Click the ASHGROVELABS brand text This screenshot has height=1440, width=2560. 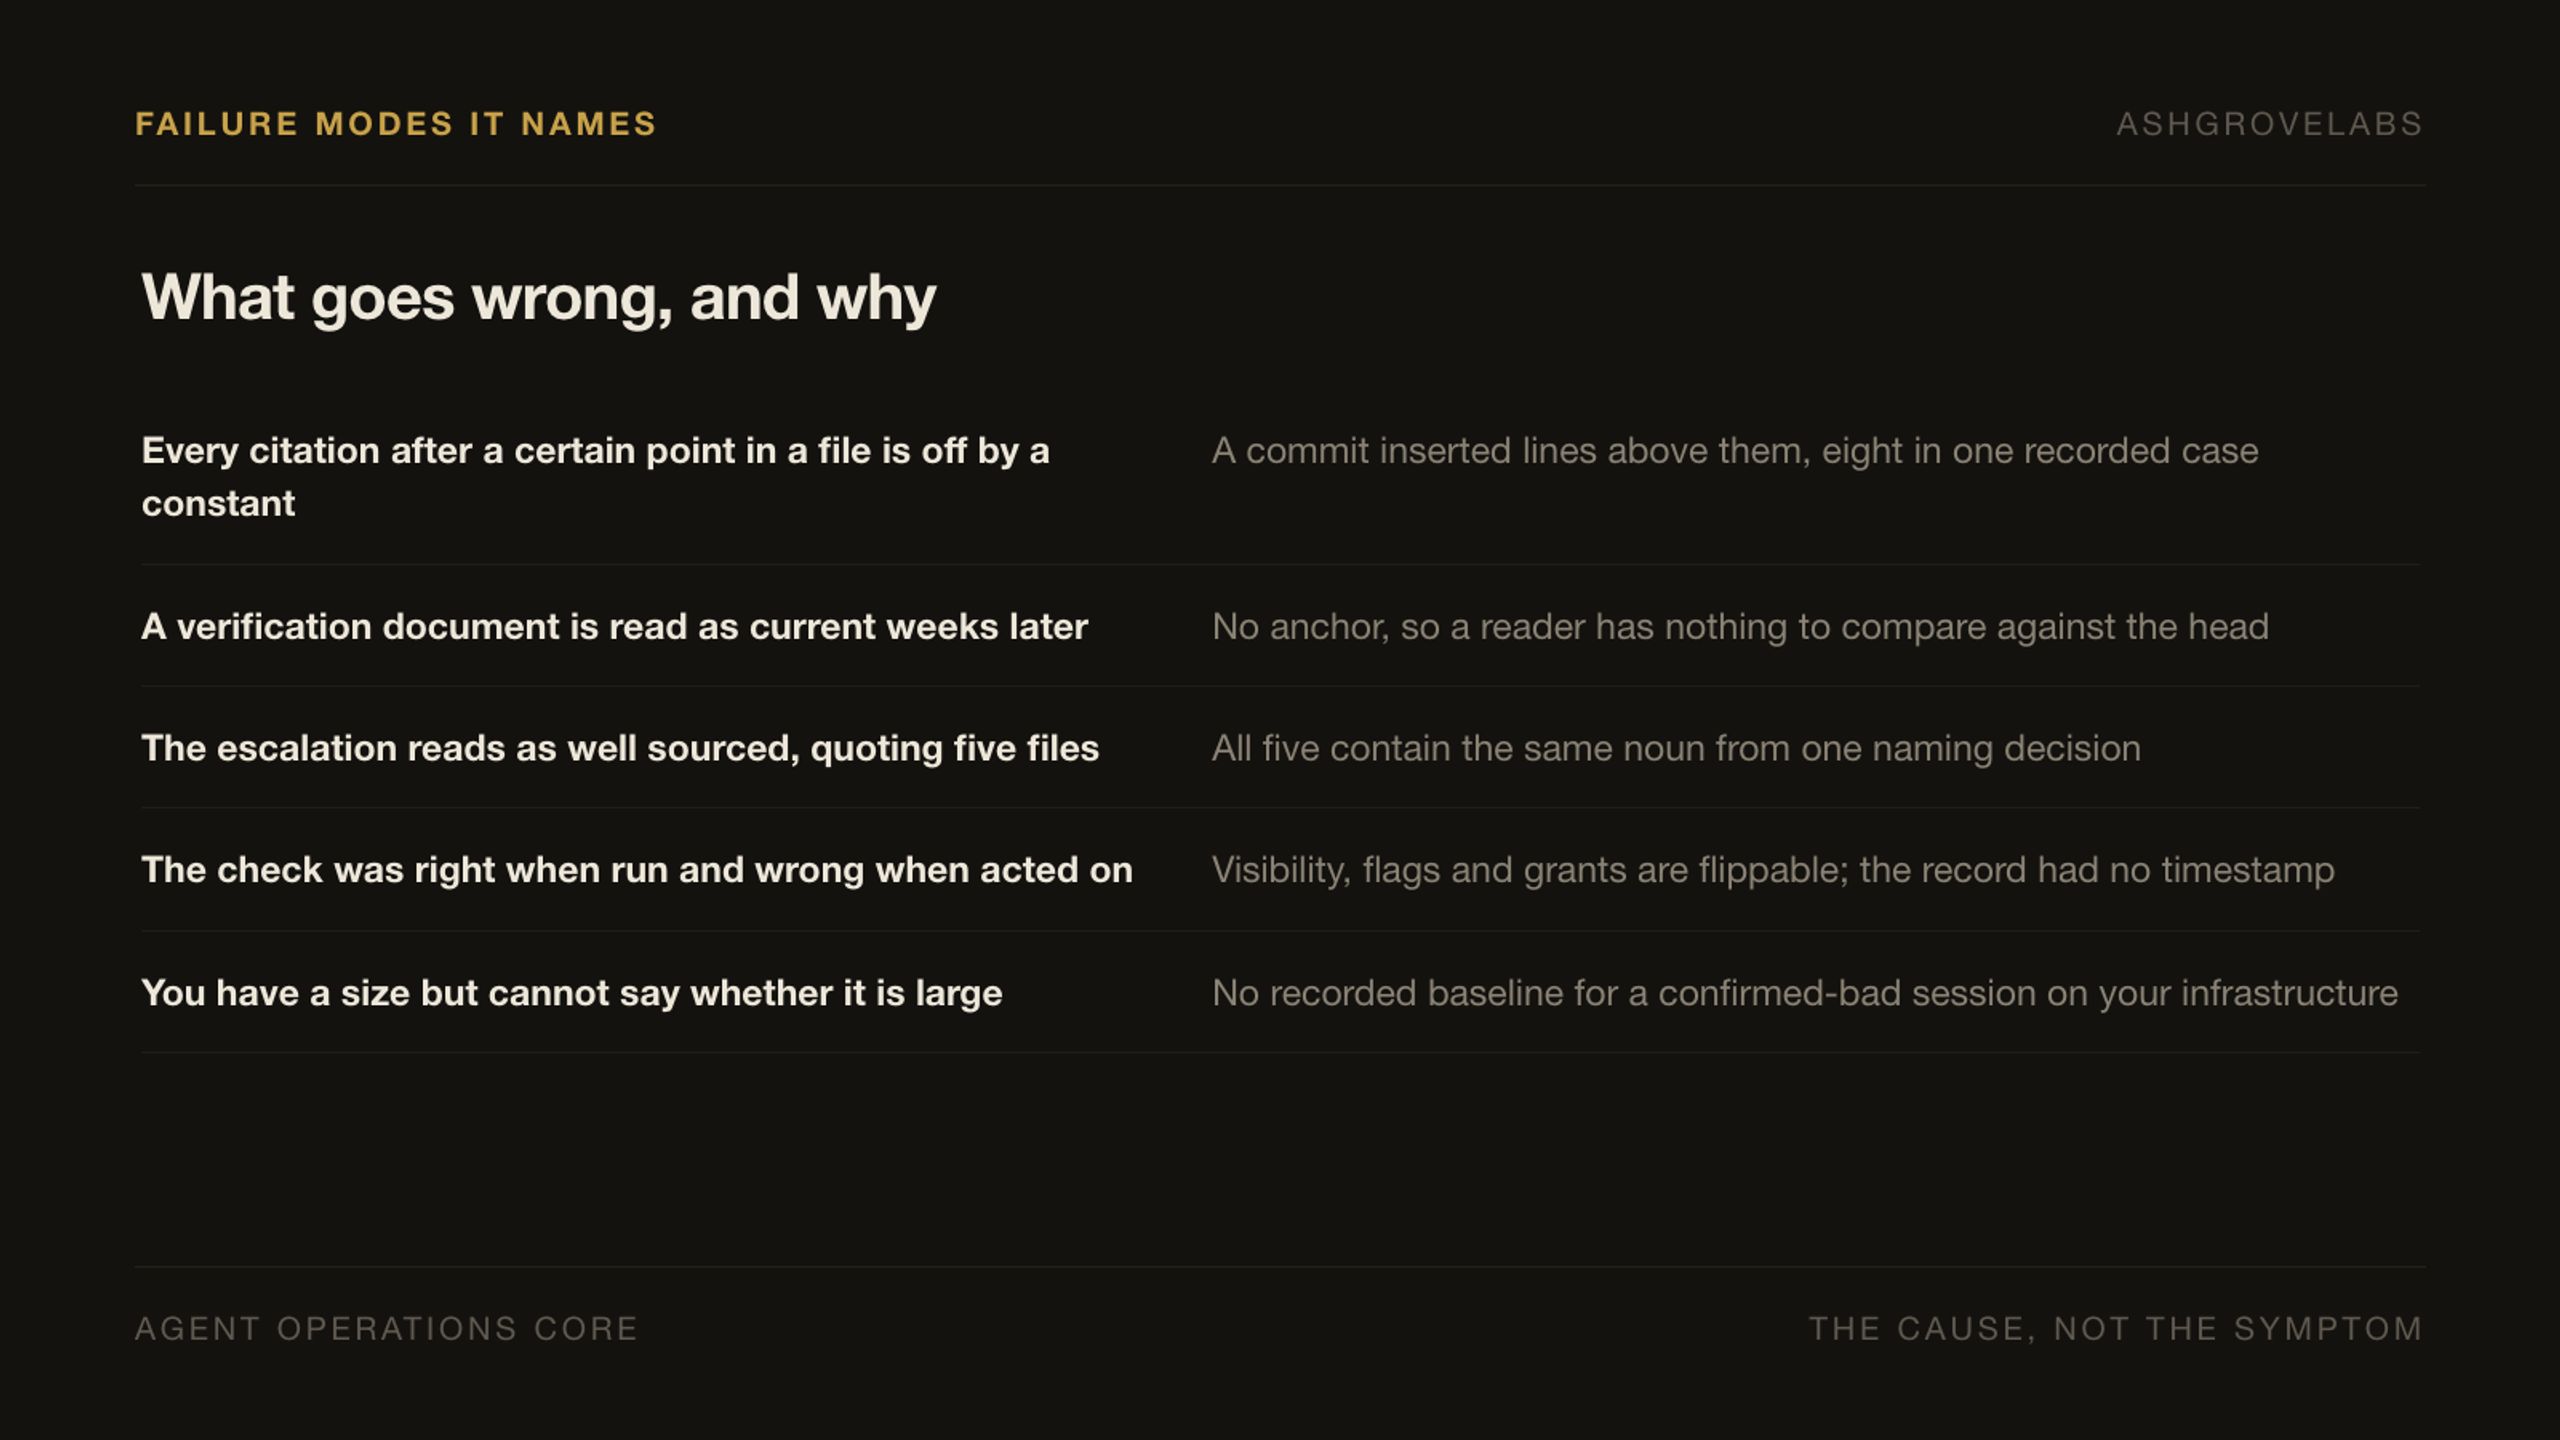[x=2270, y=124]
